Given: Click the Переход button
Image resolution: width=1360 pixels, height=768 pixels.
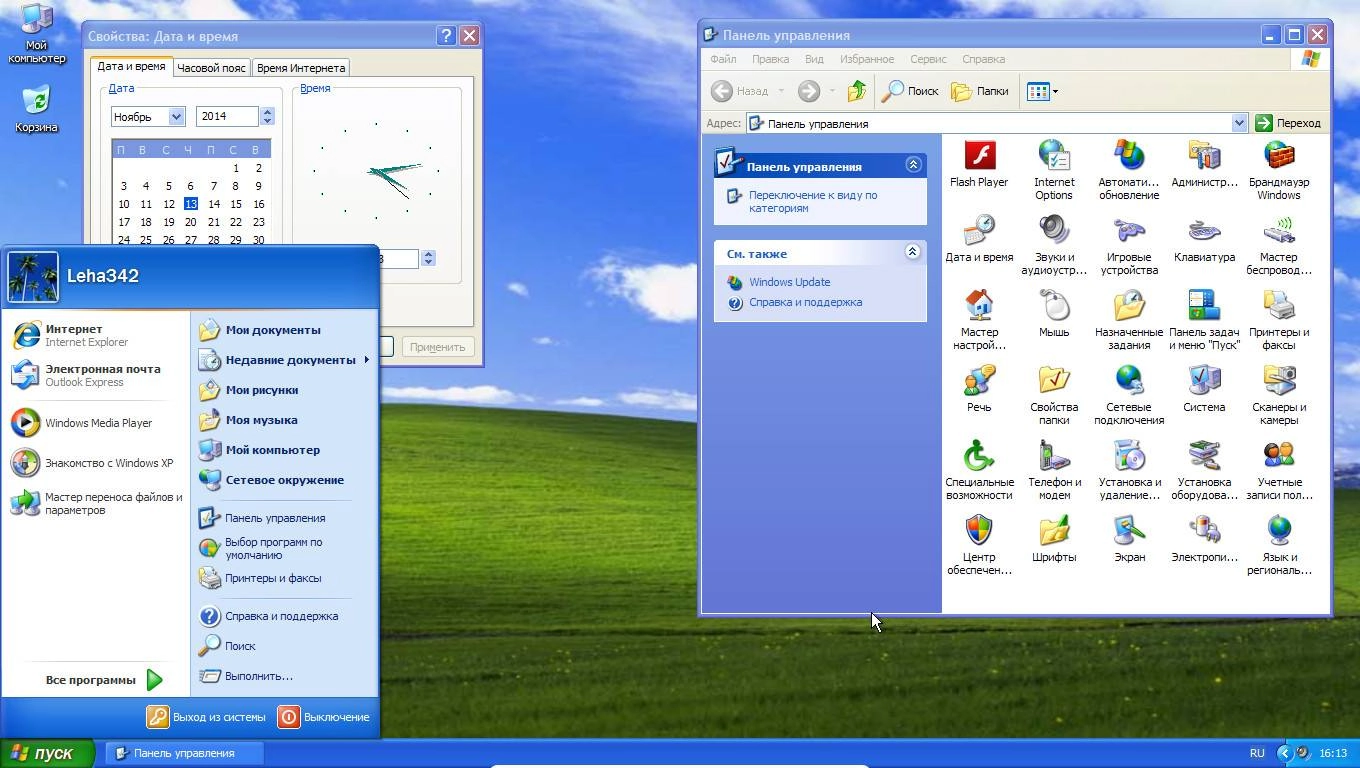Looking at the screenshot, I should 1289,123.
